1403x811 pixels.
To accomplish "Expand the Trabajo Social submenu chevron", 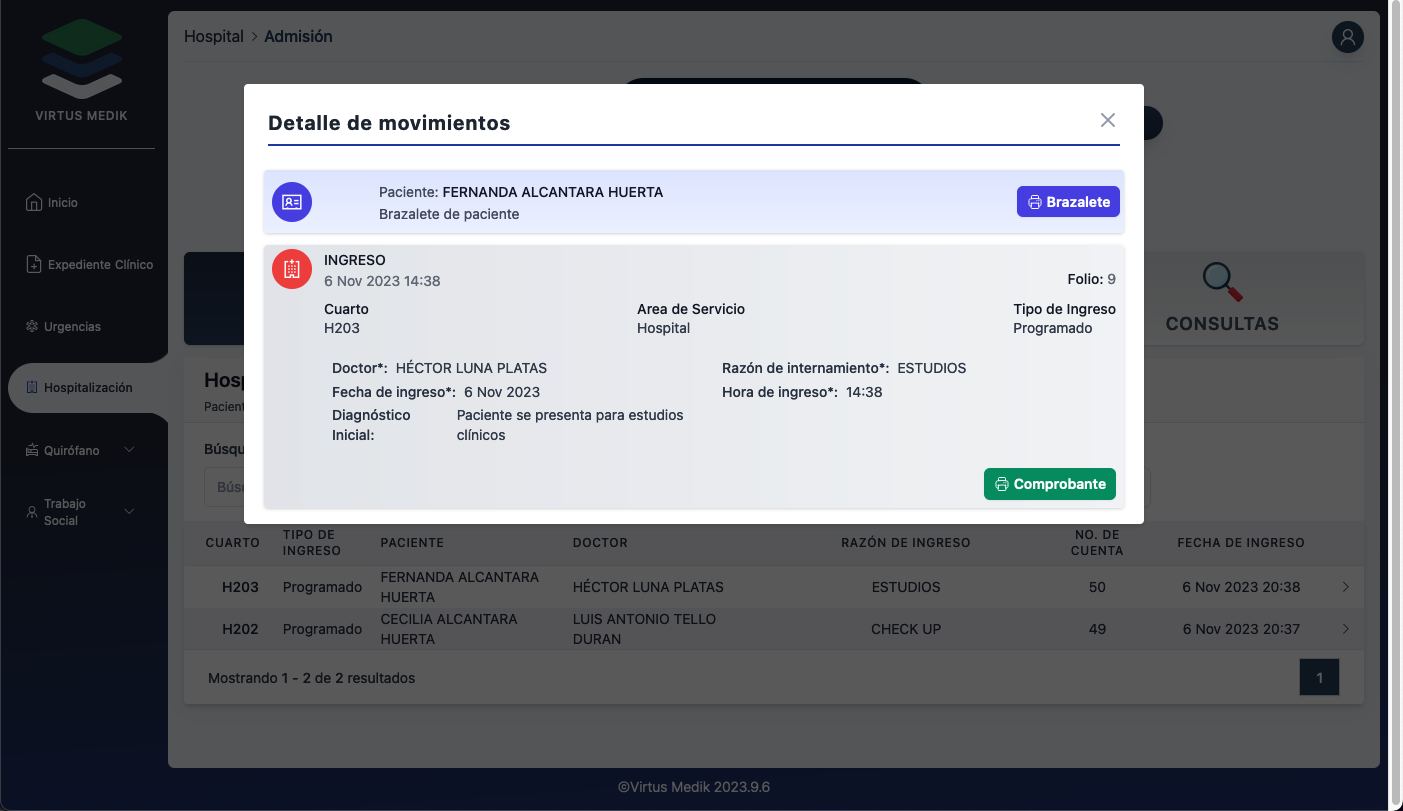I will tap(129, 512).
